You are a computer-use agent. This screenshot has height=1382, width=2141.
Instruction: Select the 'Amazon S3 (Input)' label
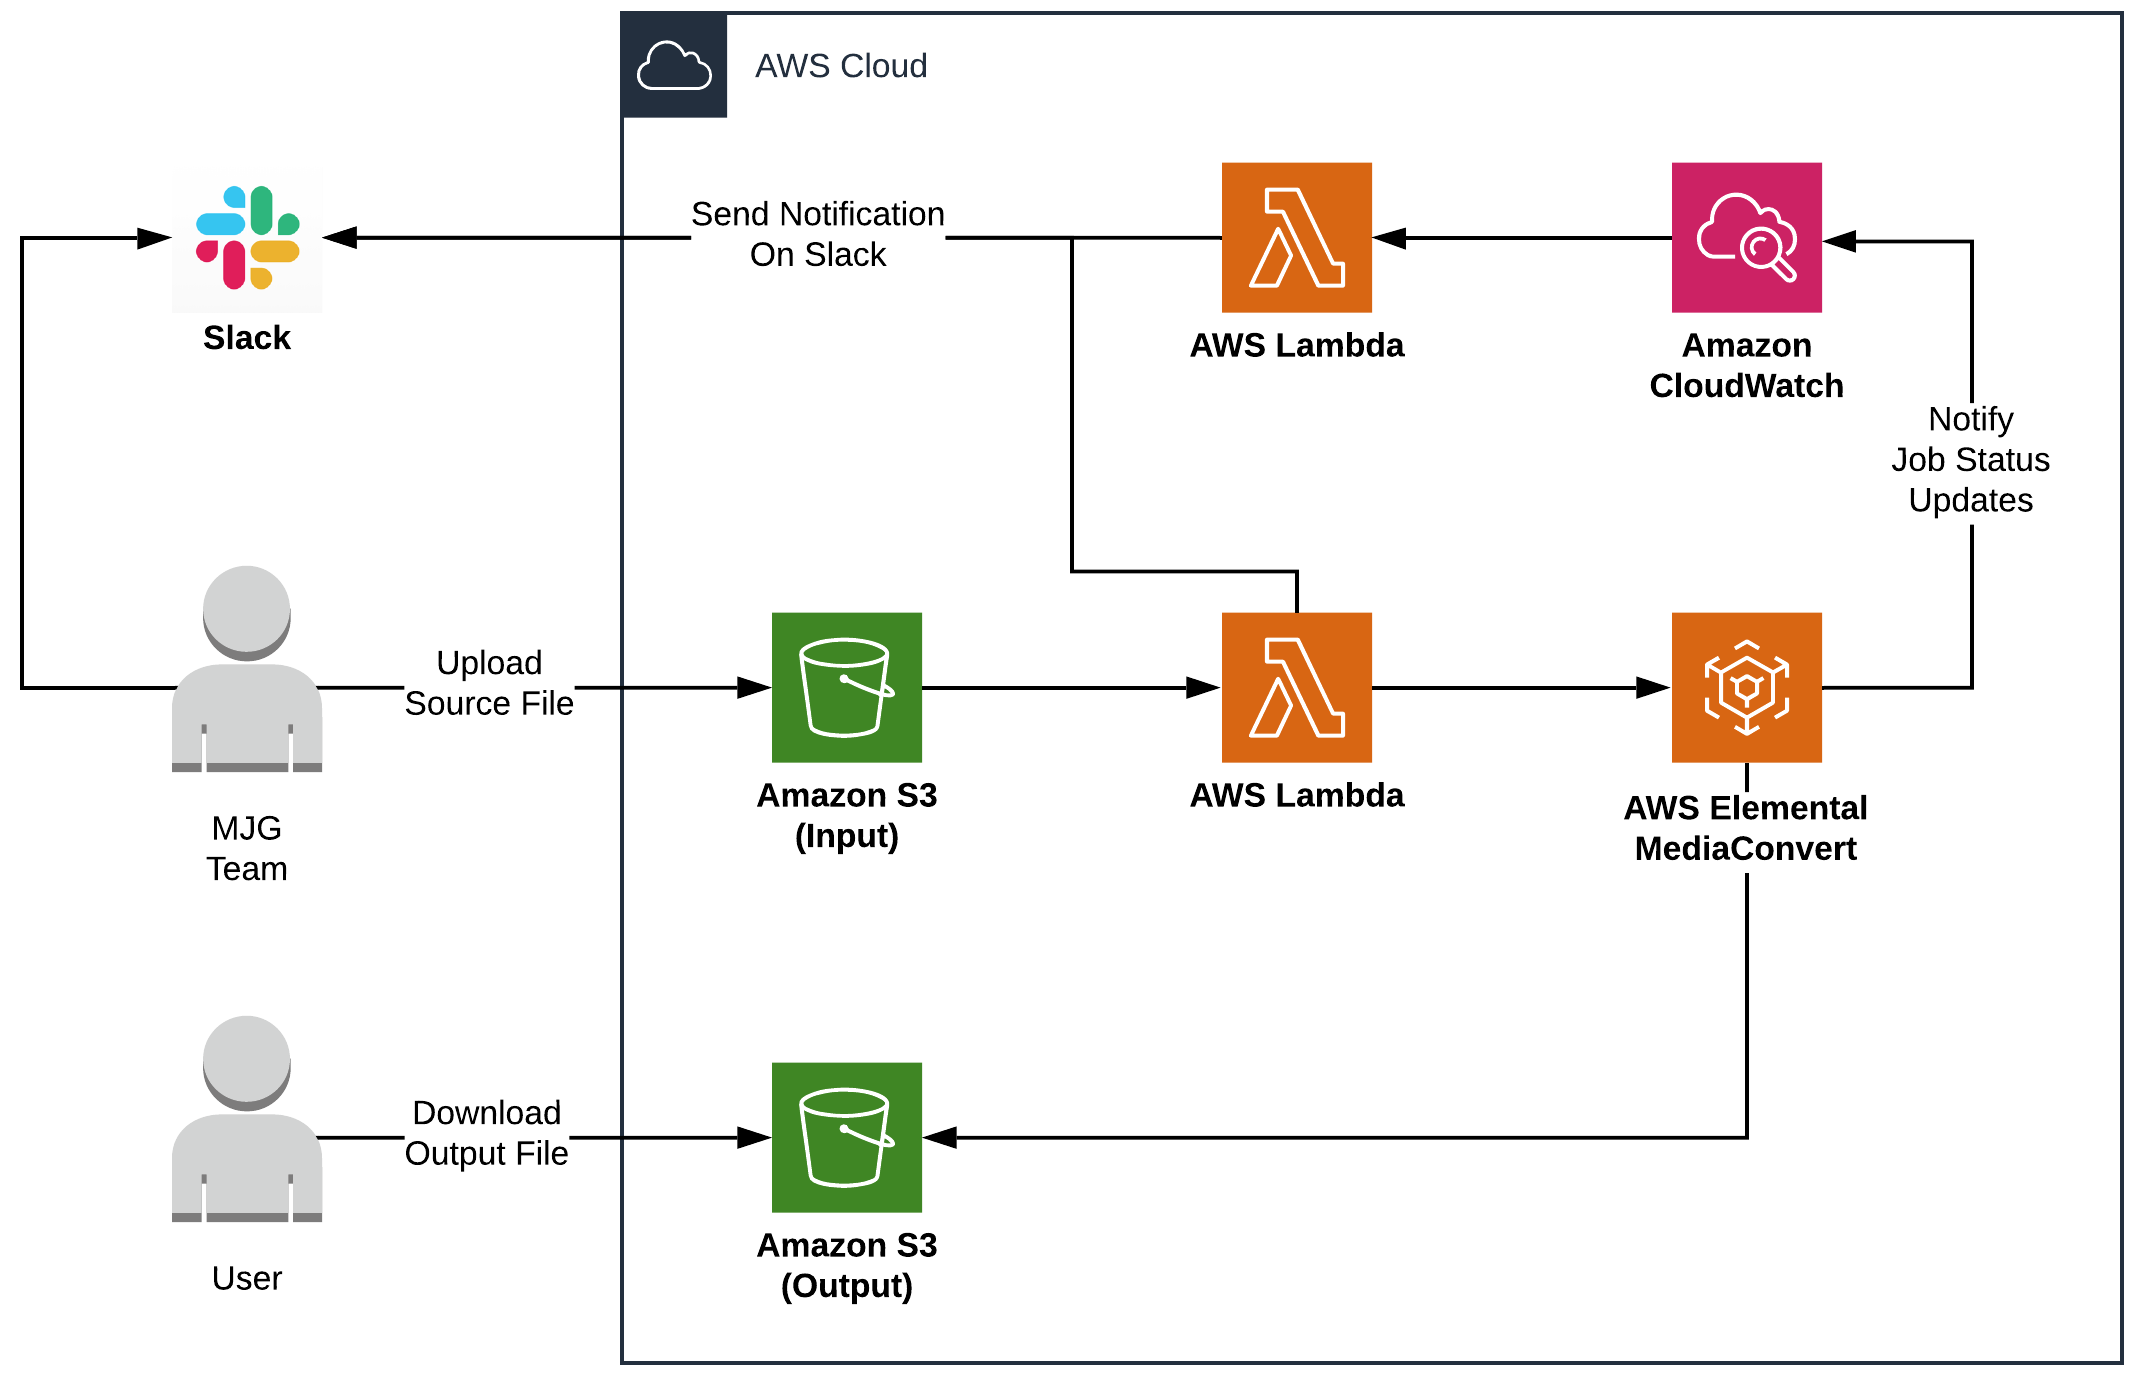click(x=846, y=815)
